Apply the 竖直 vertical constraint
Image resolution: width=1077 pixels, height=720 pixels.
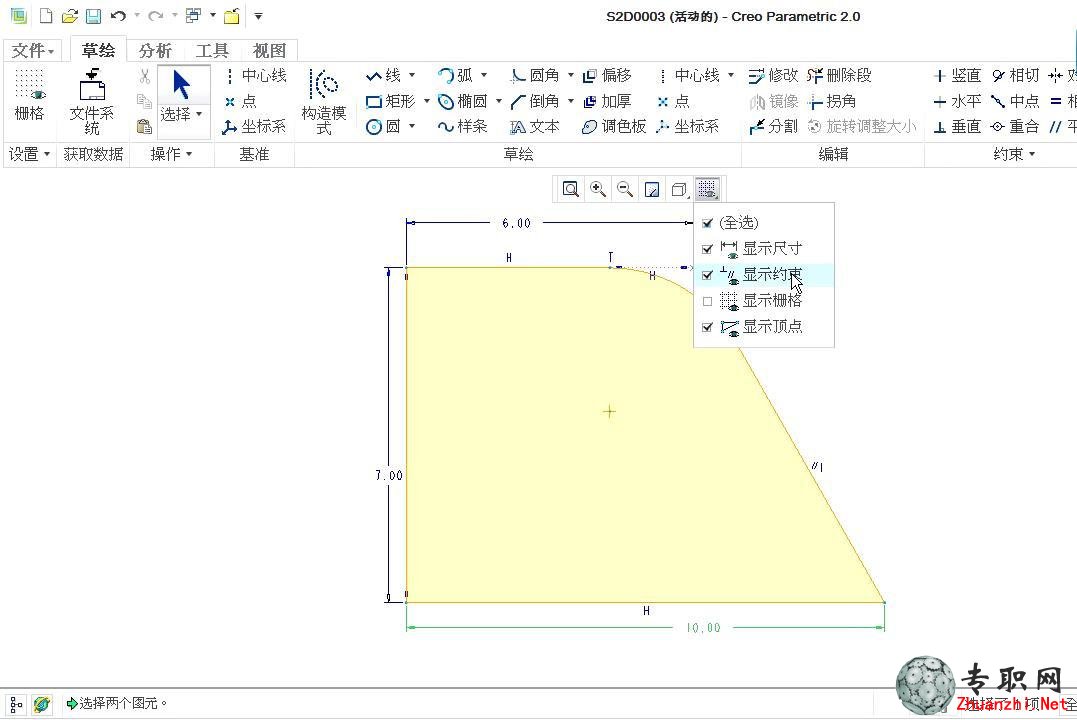click(x=957, y=76)
